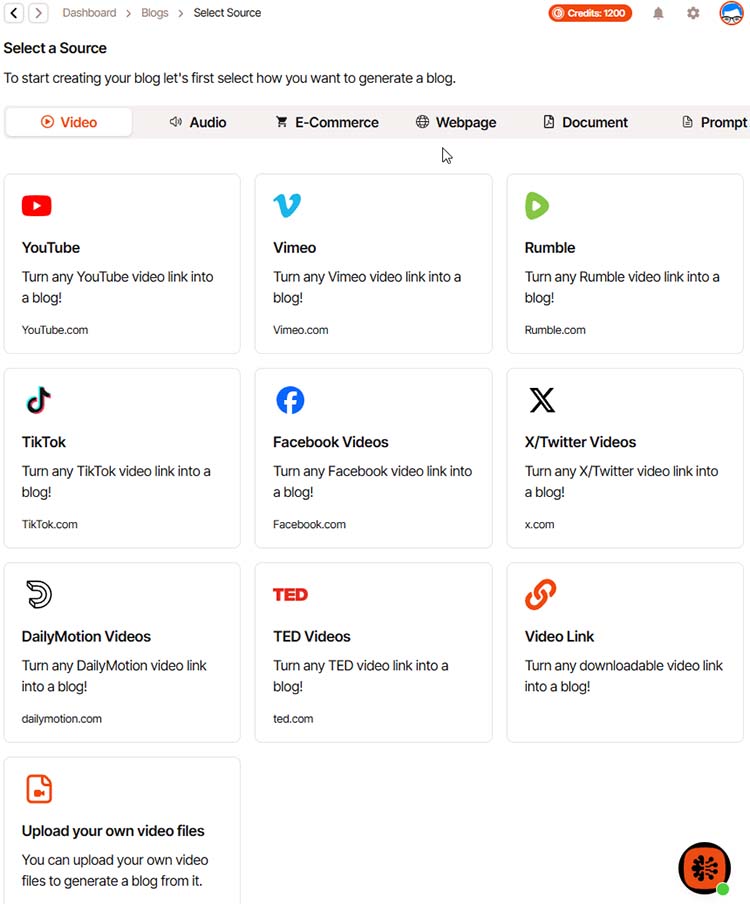This screenshot has width=750, height=904.
Task: Select the Vimeo card title
Action: click(295, 248)
